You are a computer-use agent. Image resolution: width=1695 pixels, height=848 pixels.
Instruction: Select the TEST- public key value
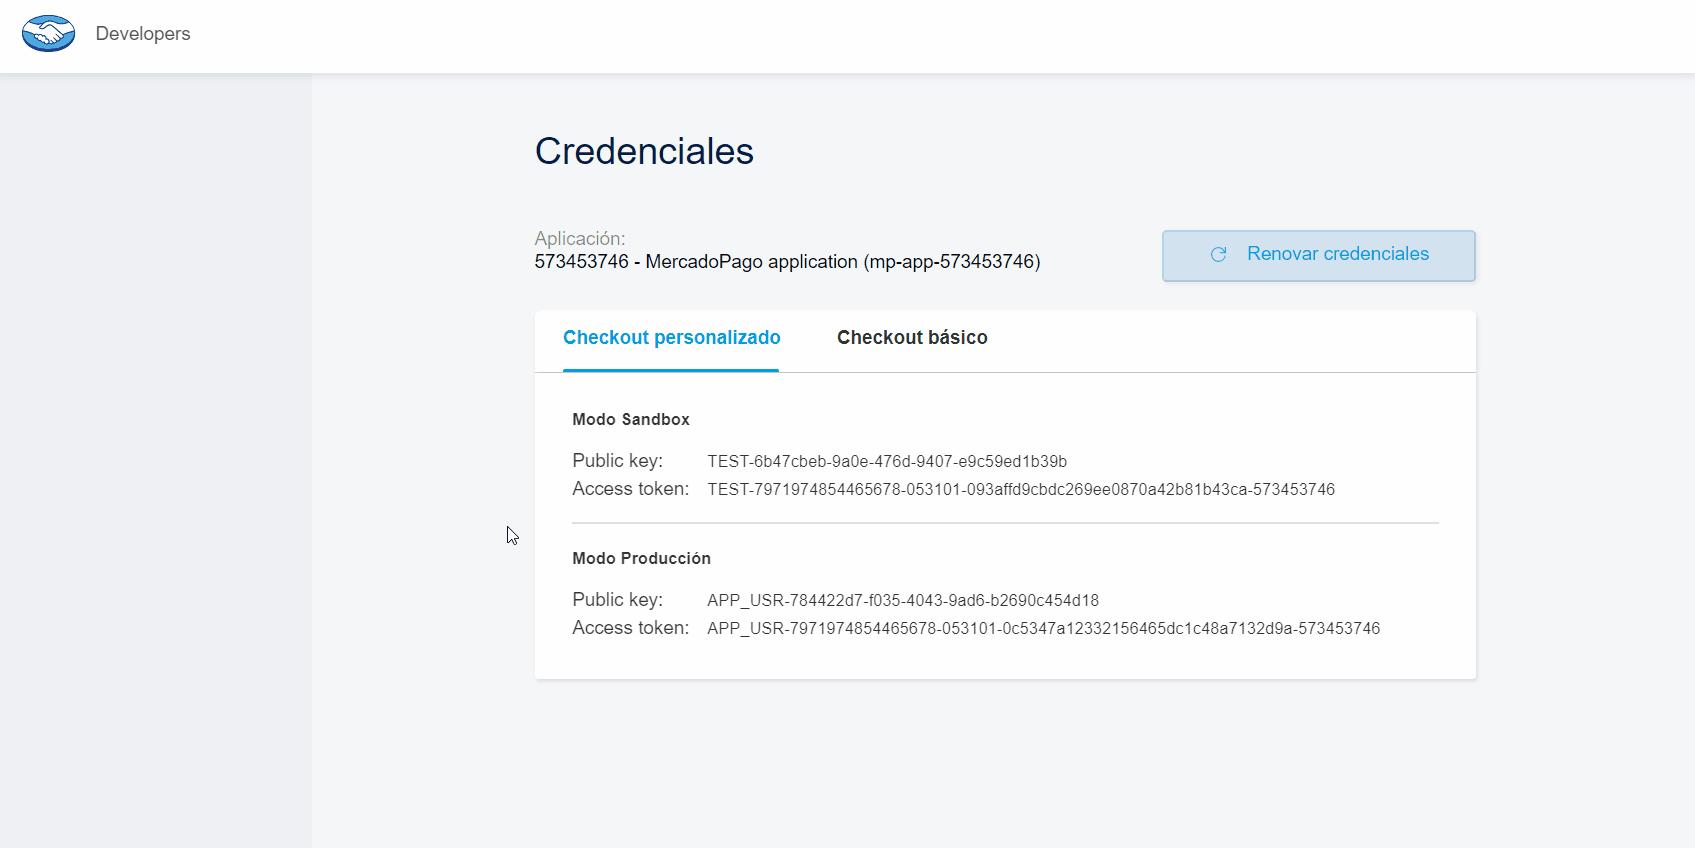886,462
